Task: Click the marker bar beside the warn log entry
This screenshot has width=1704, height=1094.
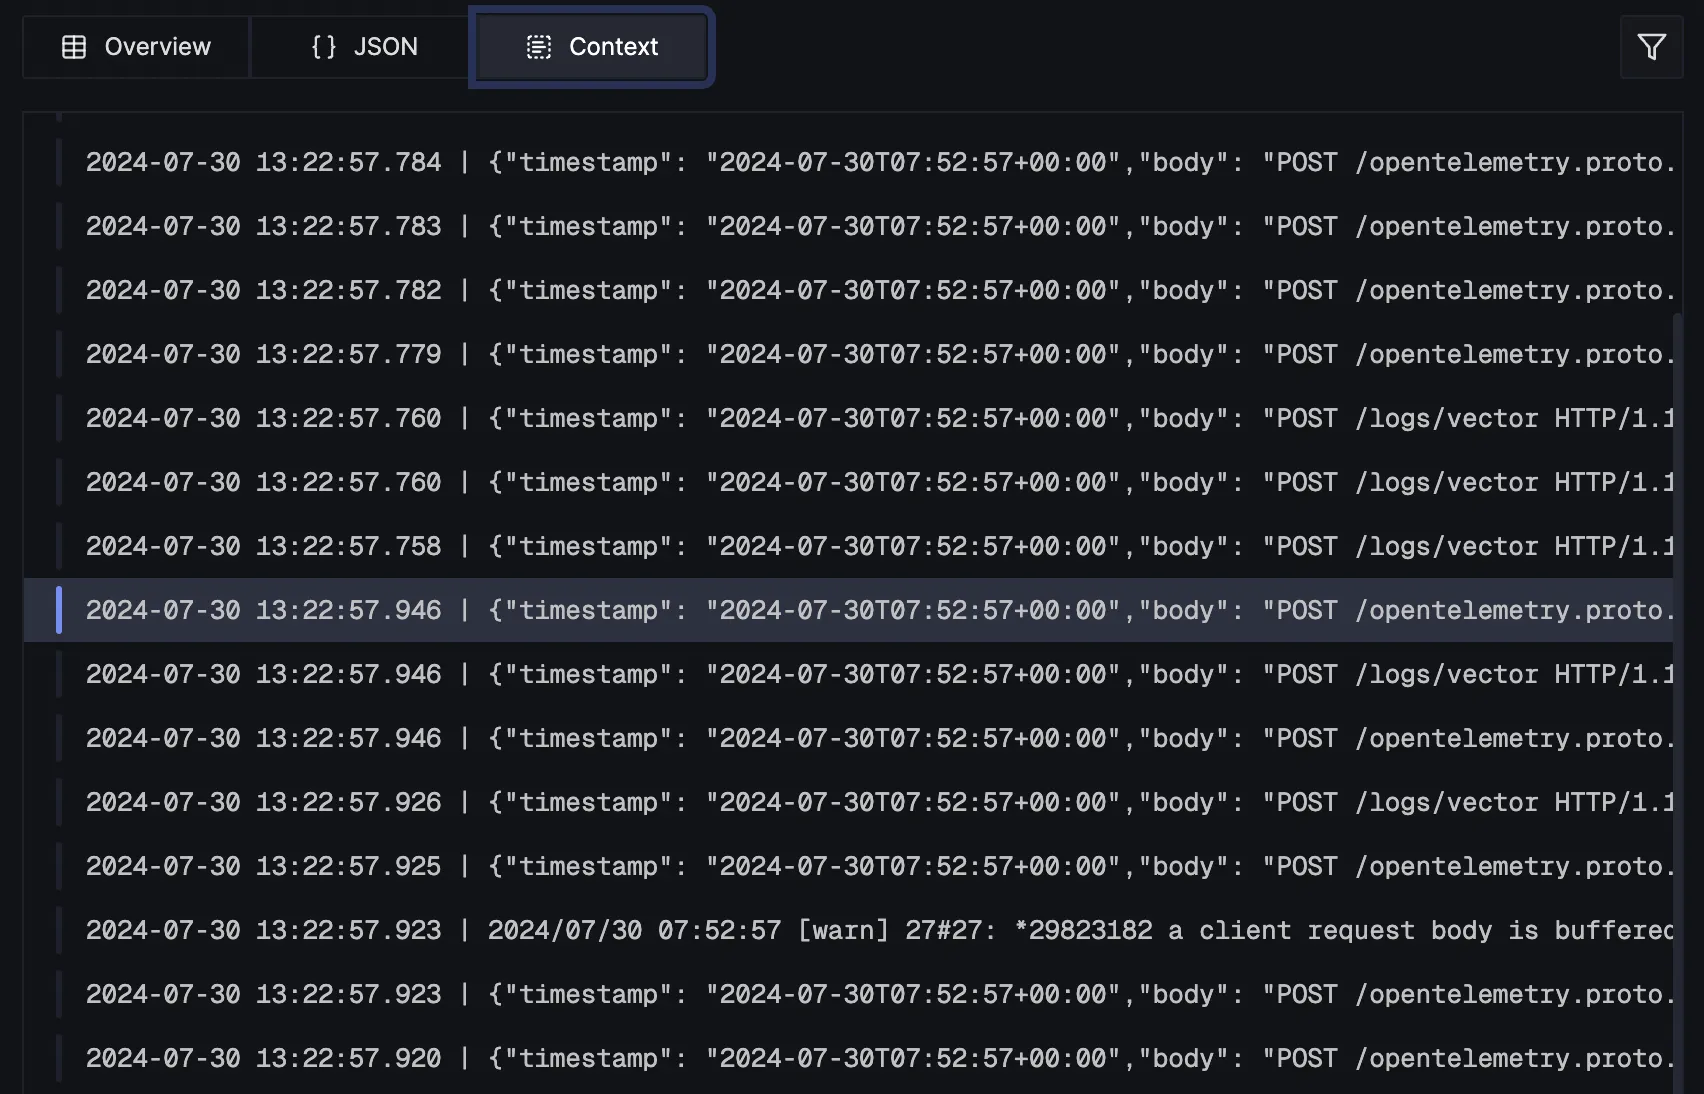Action: click(x=60, y=929)
